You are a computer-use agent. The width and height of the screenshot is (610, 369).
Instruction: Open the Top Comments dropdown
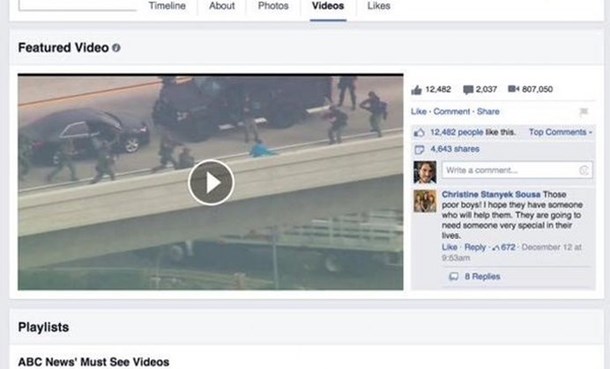(x=560, y=132)
